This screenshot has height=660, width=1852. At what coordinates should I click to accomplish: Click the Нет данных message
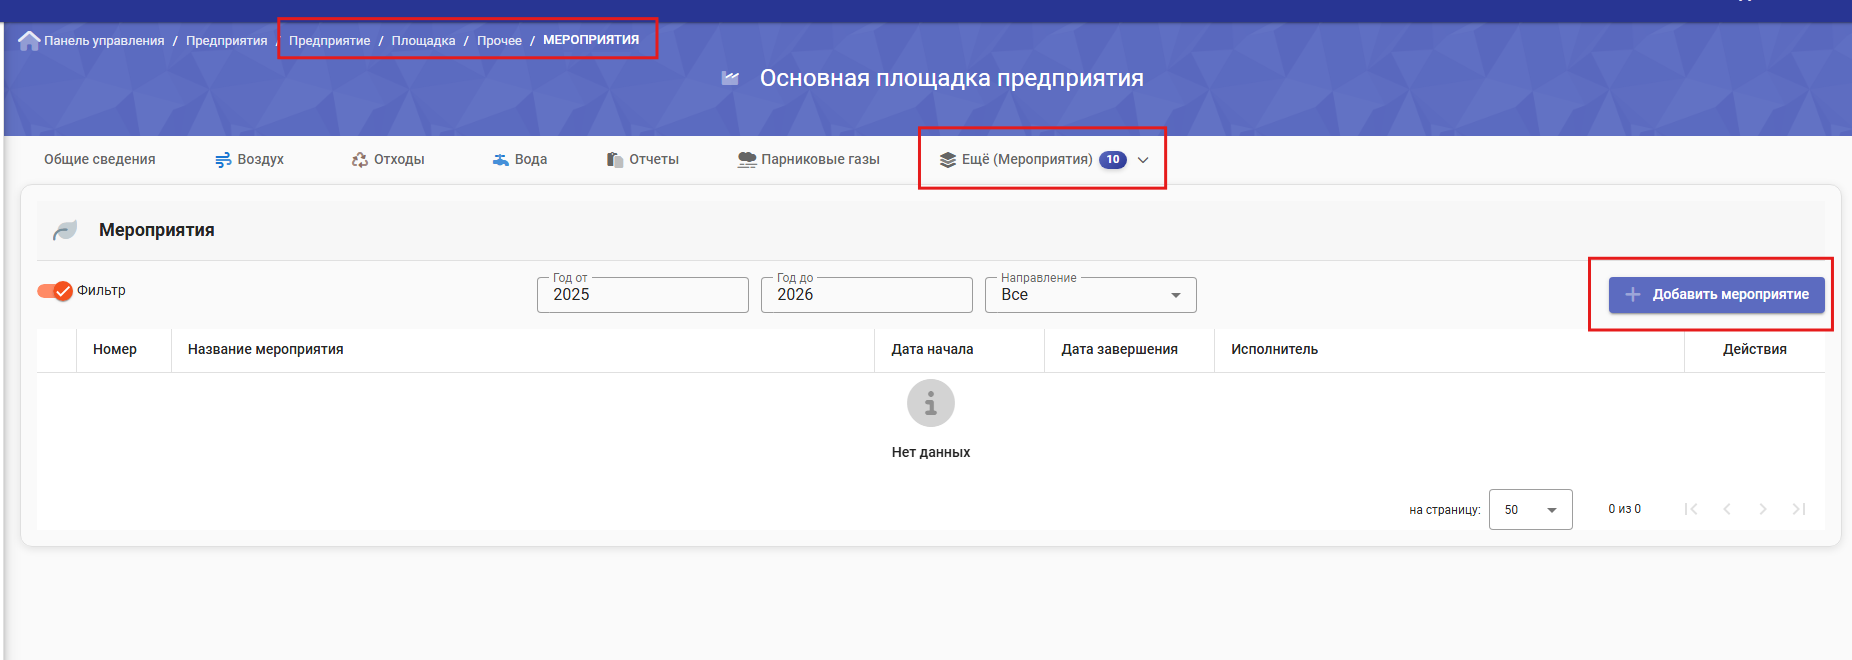point(931,452)
